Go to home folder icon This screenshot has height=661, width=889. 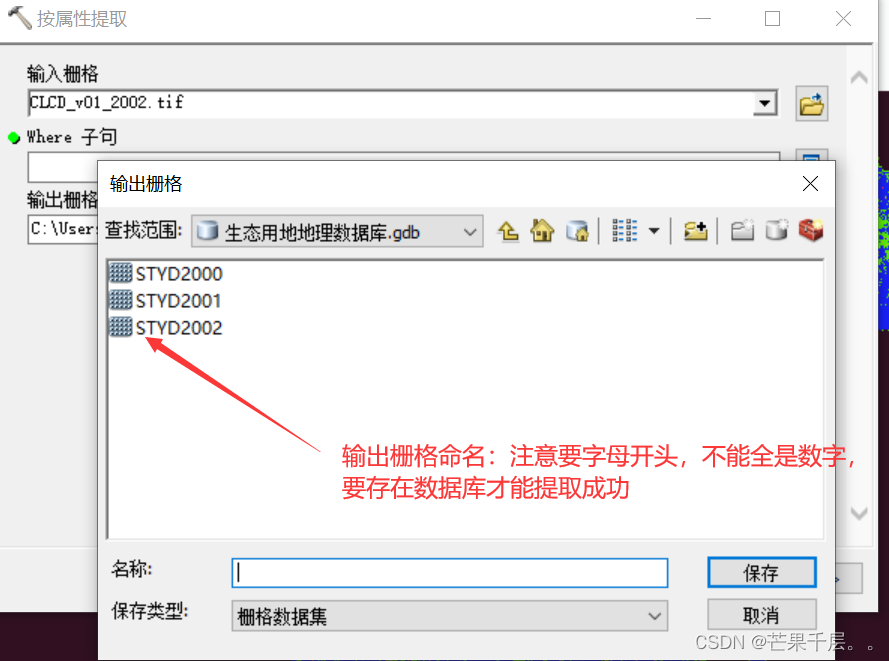[542, 231]
